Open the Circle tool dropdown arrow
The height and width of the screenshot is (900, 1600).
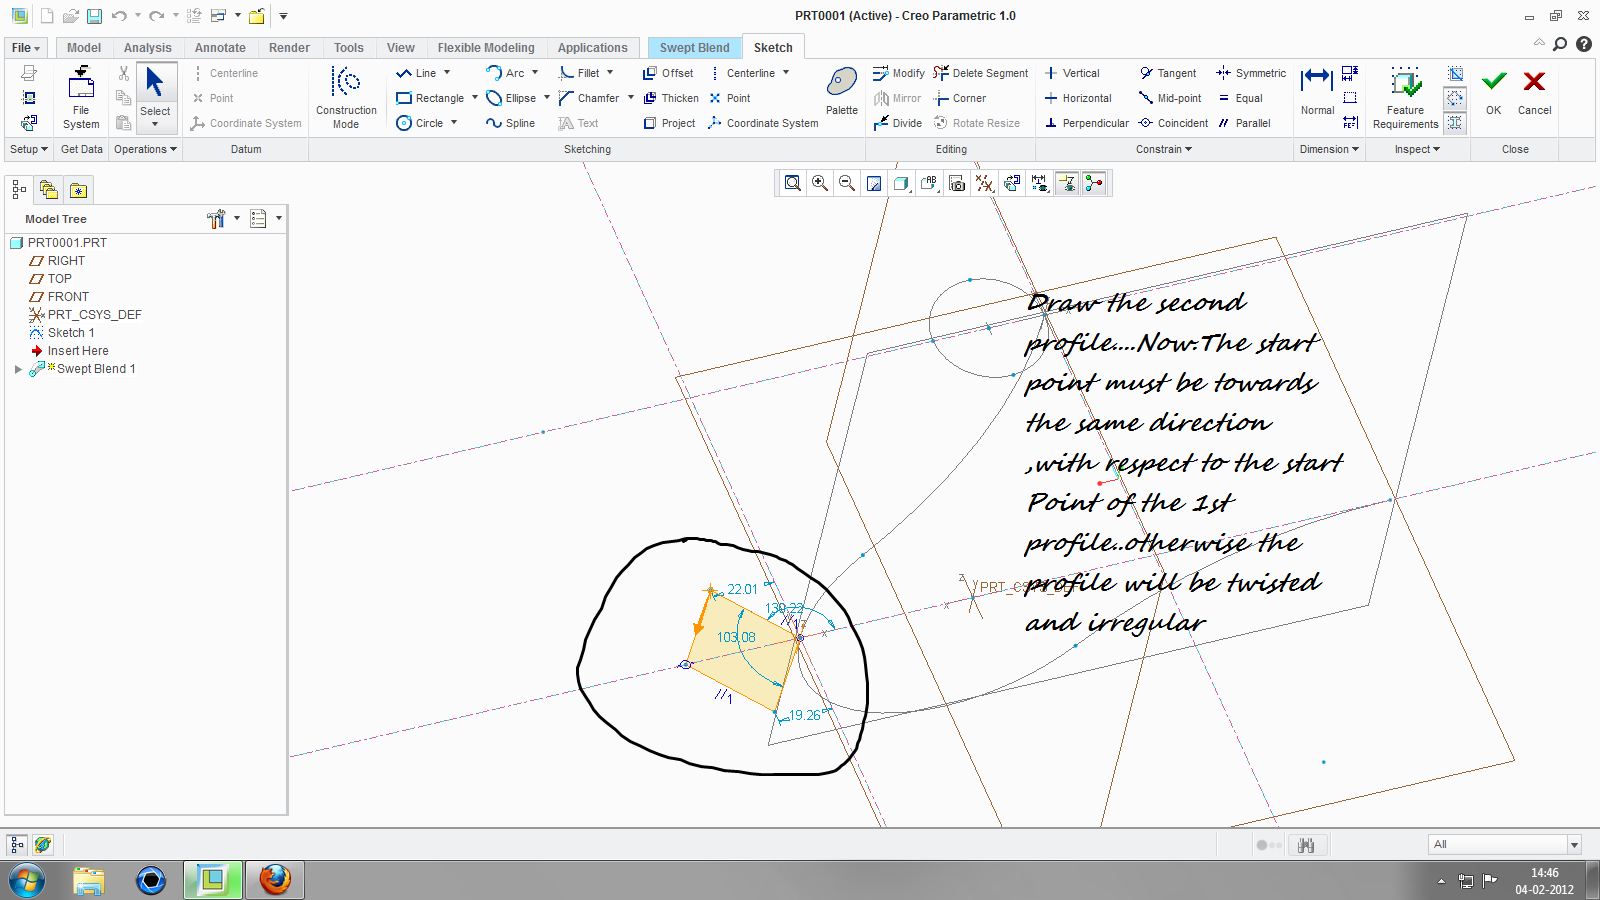coord(454,123)
